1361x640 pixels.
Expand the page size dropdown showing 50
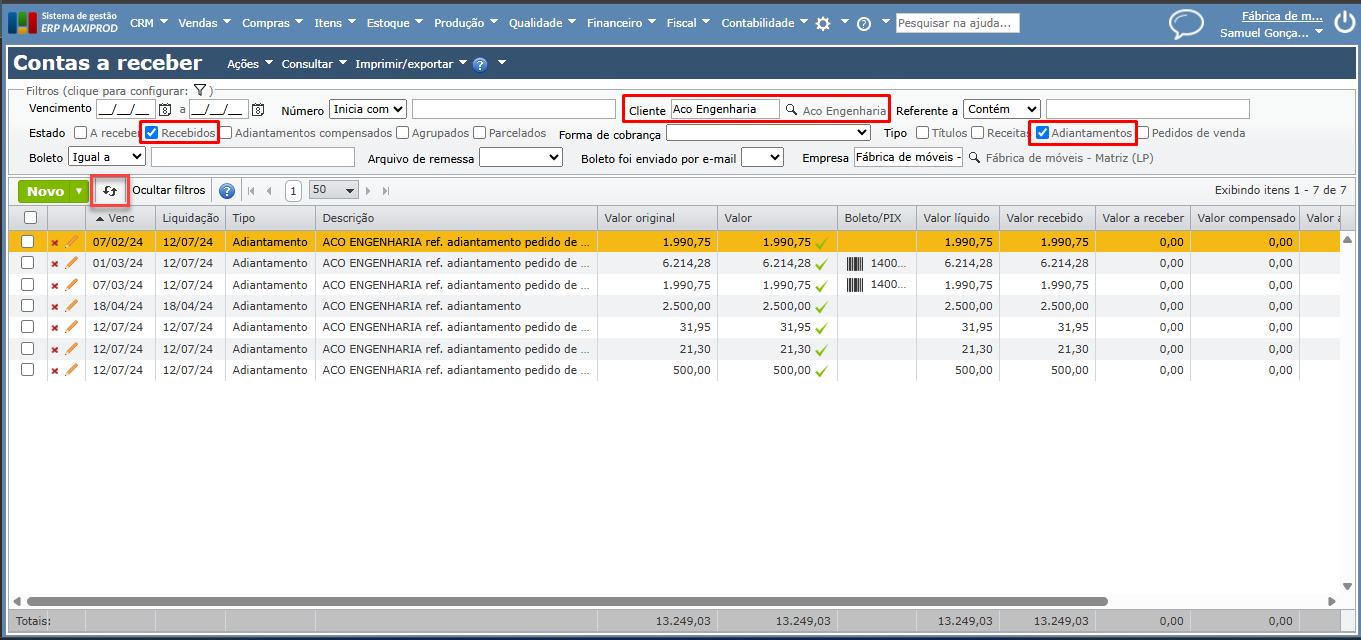pos(334,190)
